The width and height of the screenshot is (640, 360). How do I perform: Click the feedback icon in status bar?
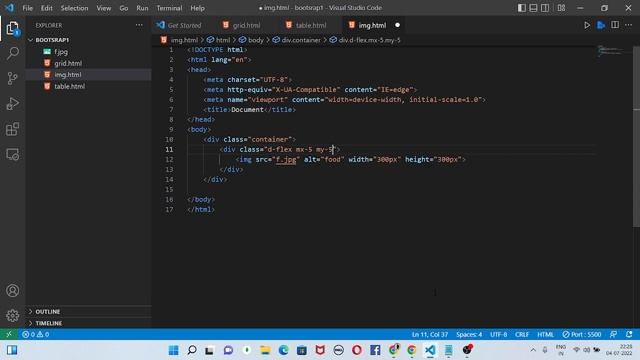click(613, 334)
